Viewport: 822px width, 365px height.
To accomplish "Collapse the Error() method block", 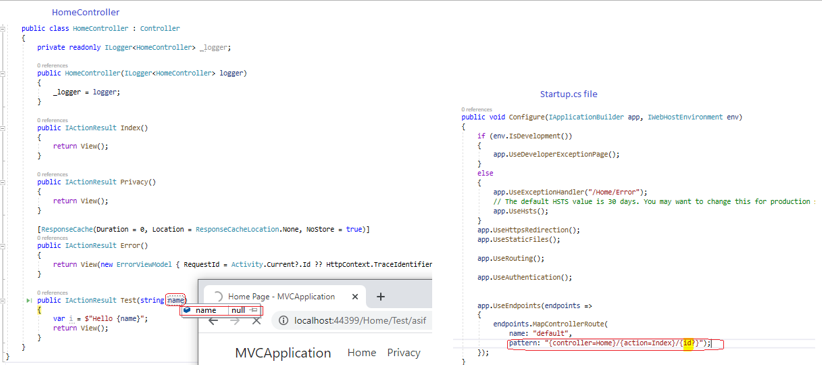I will [4, 245].
